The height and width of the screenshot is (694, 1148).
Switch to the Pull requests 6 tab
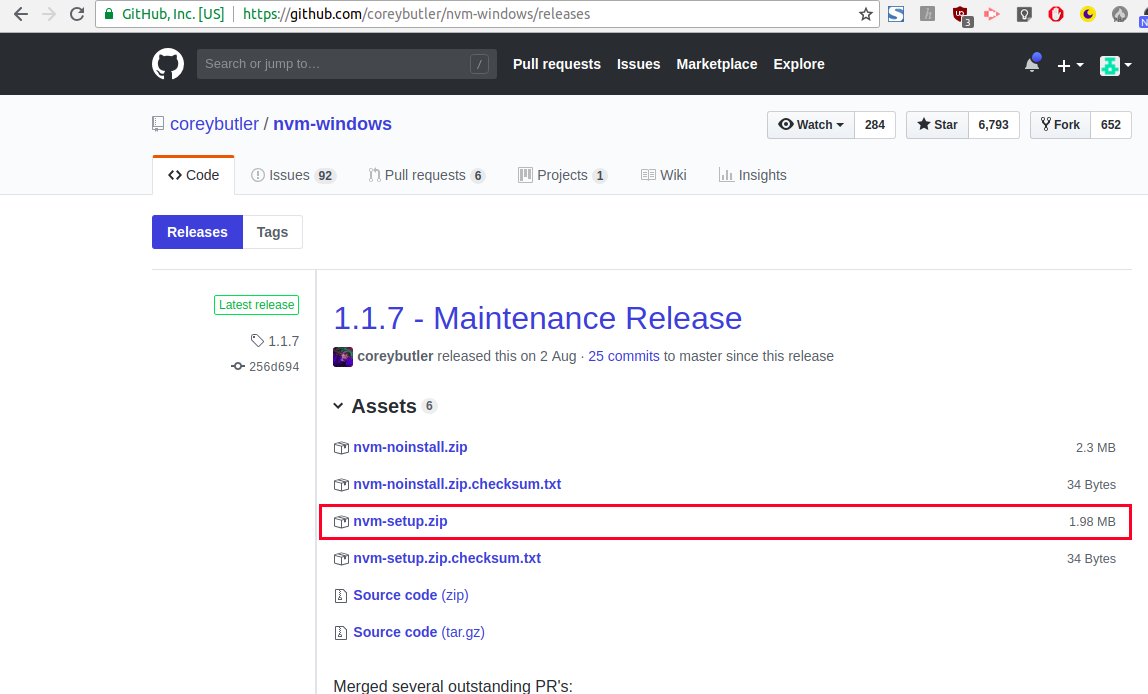[426, 175]
